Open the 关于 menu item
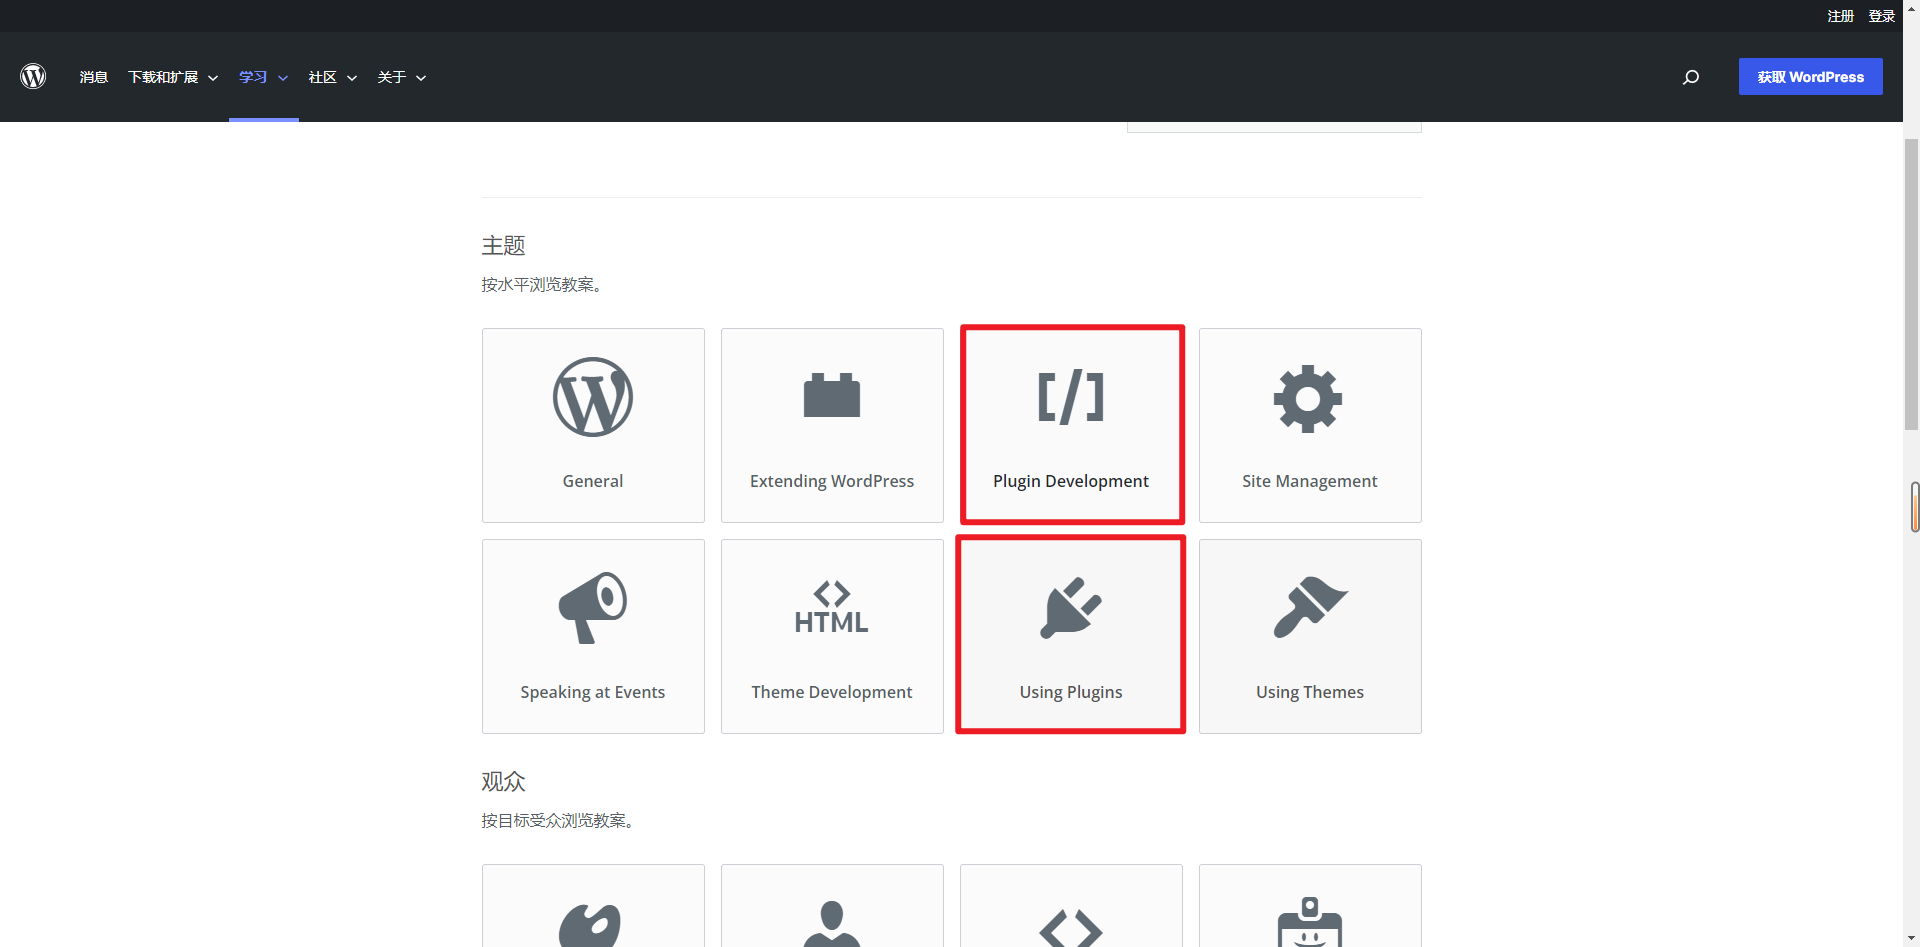This screenshot has width=1920, height=947. click(392, 77)
